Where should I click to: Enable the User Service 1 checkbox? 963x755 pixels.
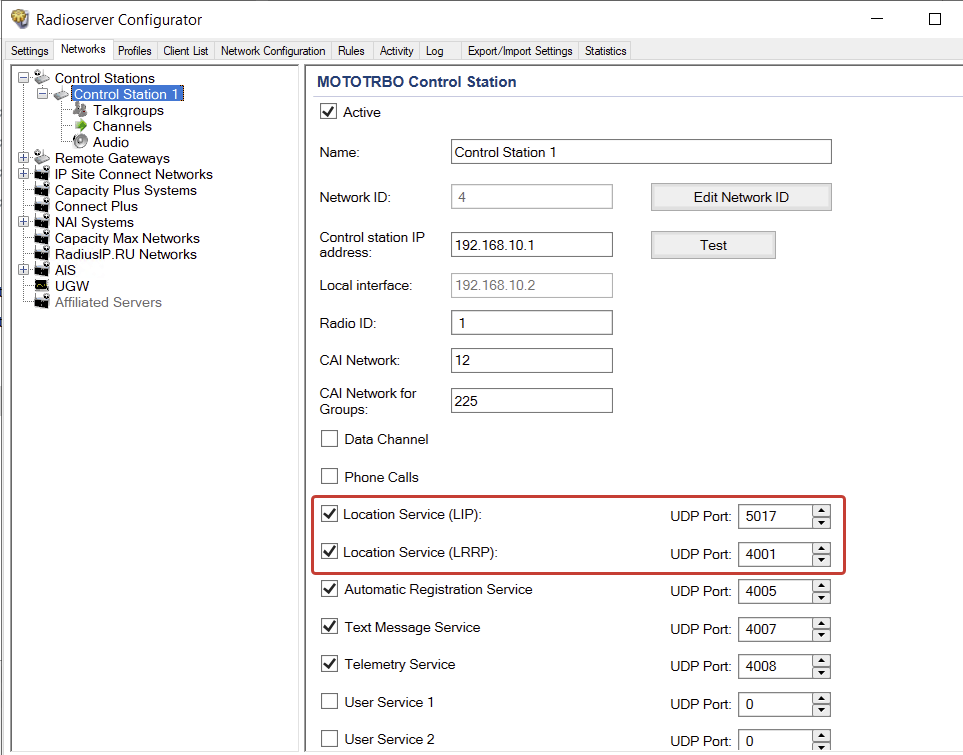click(x=329, y=702)
